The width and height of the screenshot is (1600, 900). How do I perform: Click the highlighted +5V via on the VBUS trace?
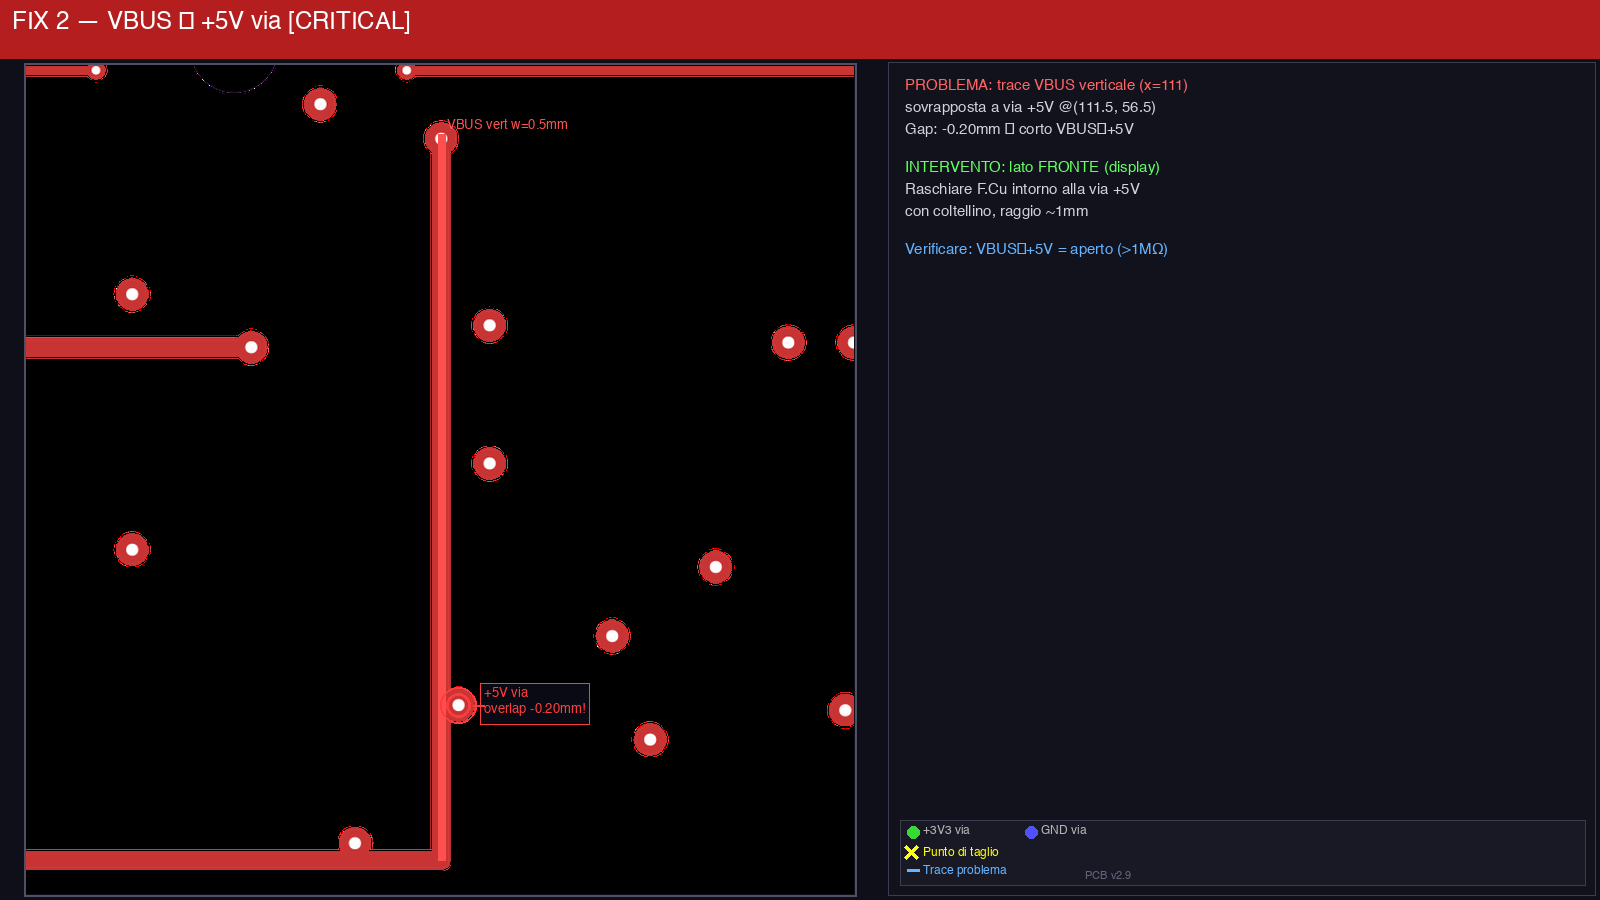(x=458, y=705)
